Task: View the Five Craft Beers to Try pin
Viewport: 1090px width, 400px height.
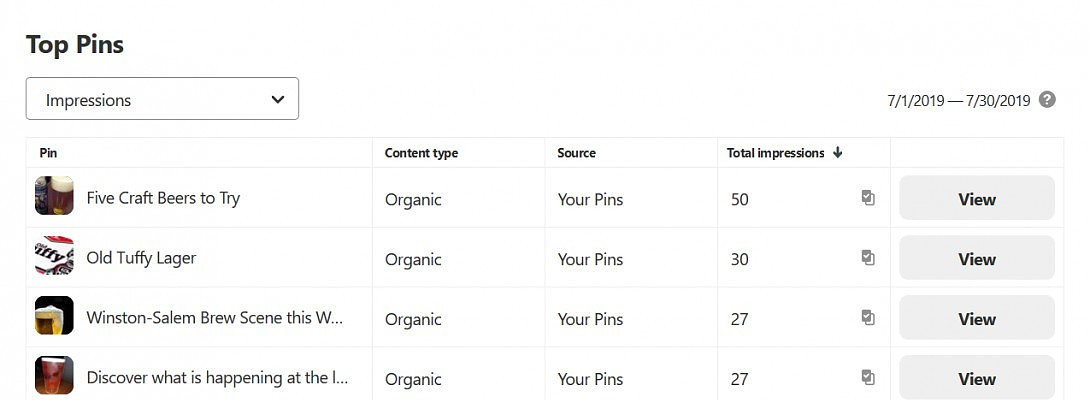Action: [x=976, y=198]
